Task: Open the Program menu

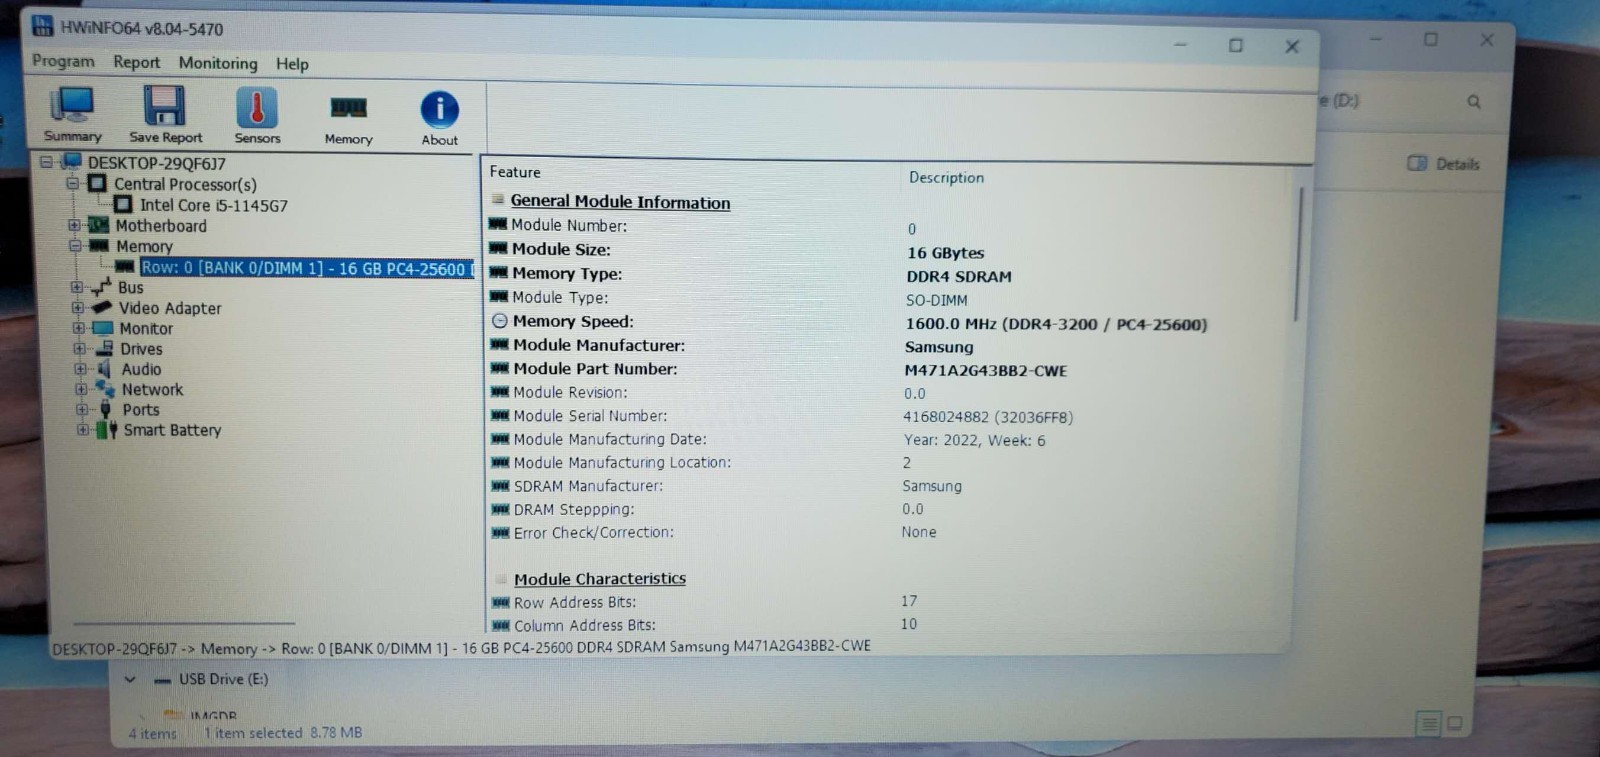Action: pyautogui.click(x=63, y=61)
